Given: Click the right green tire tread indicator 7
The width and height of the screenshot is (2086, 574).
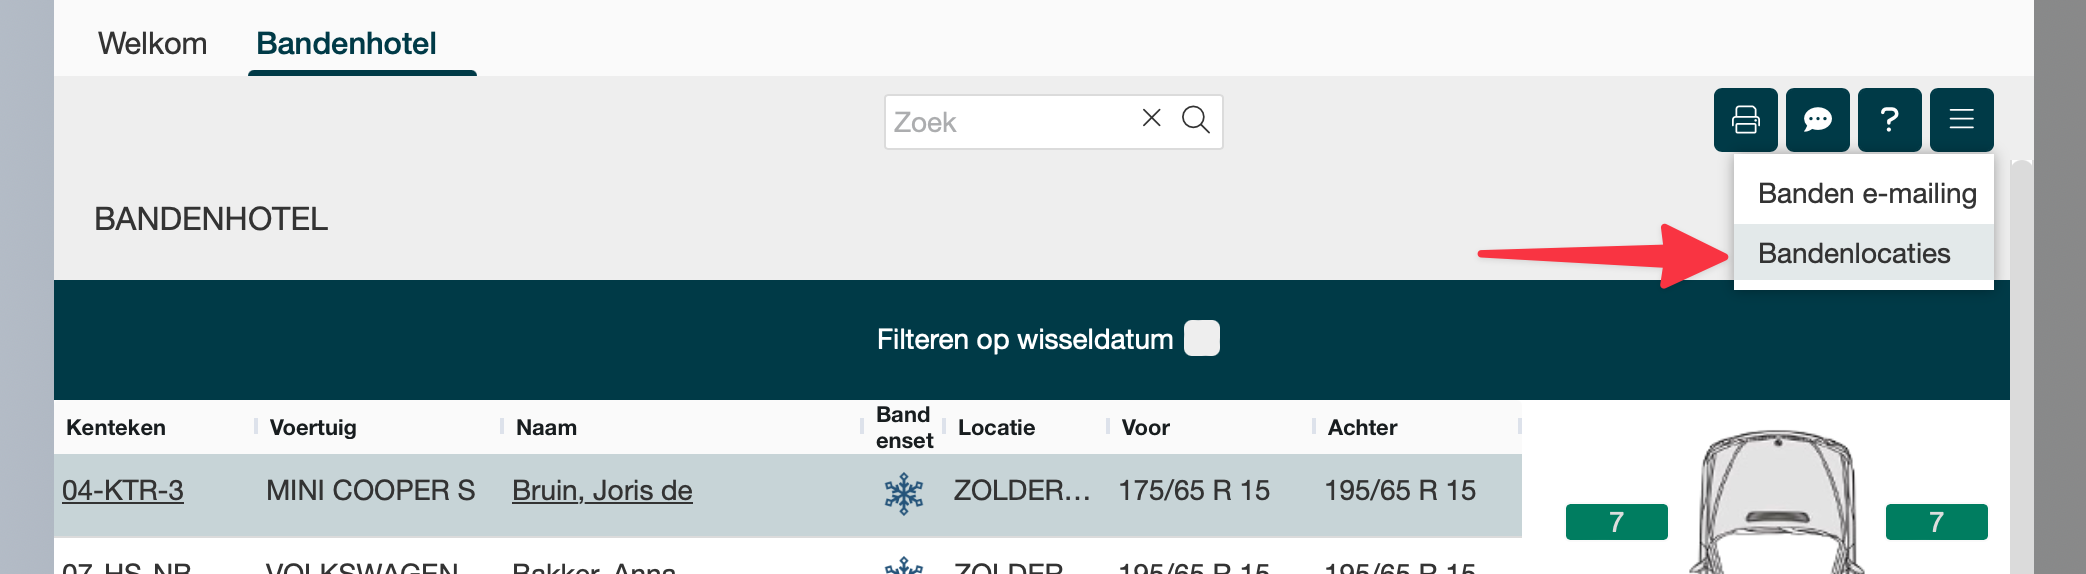Looking at the screenshot, I should coord(1936,522).
